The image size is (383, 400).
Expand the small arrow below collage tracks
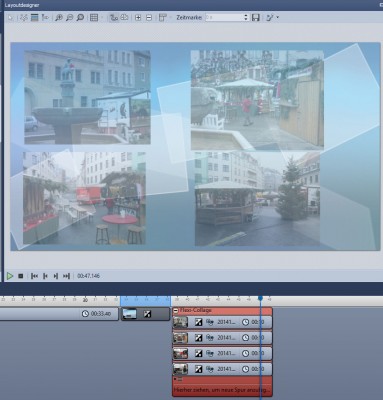pos(175,380)
